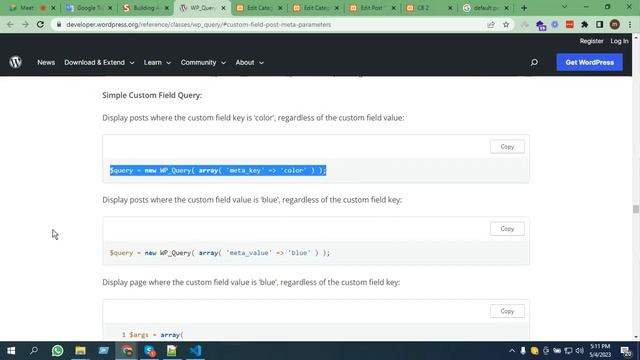
Task: Expand the Community menu
Action: [x=203, y=62]
